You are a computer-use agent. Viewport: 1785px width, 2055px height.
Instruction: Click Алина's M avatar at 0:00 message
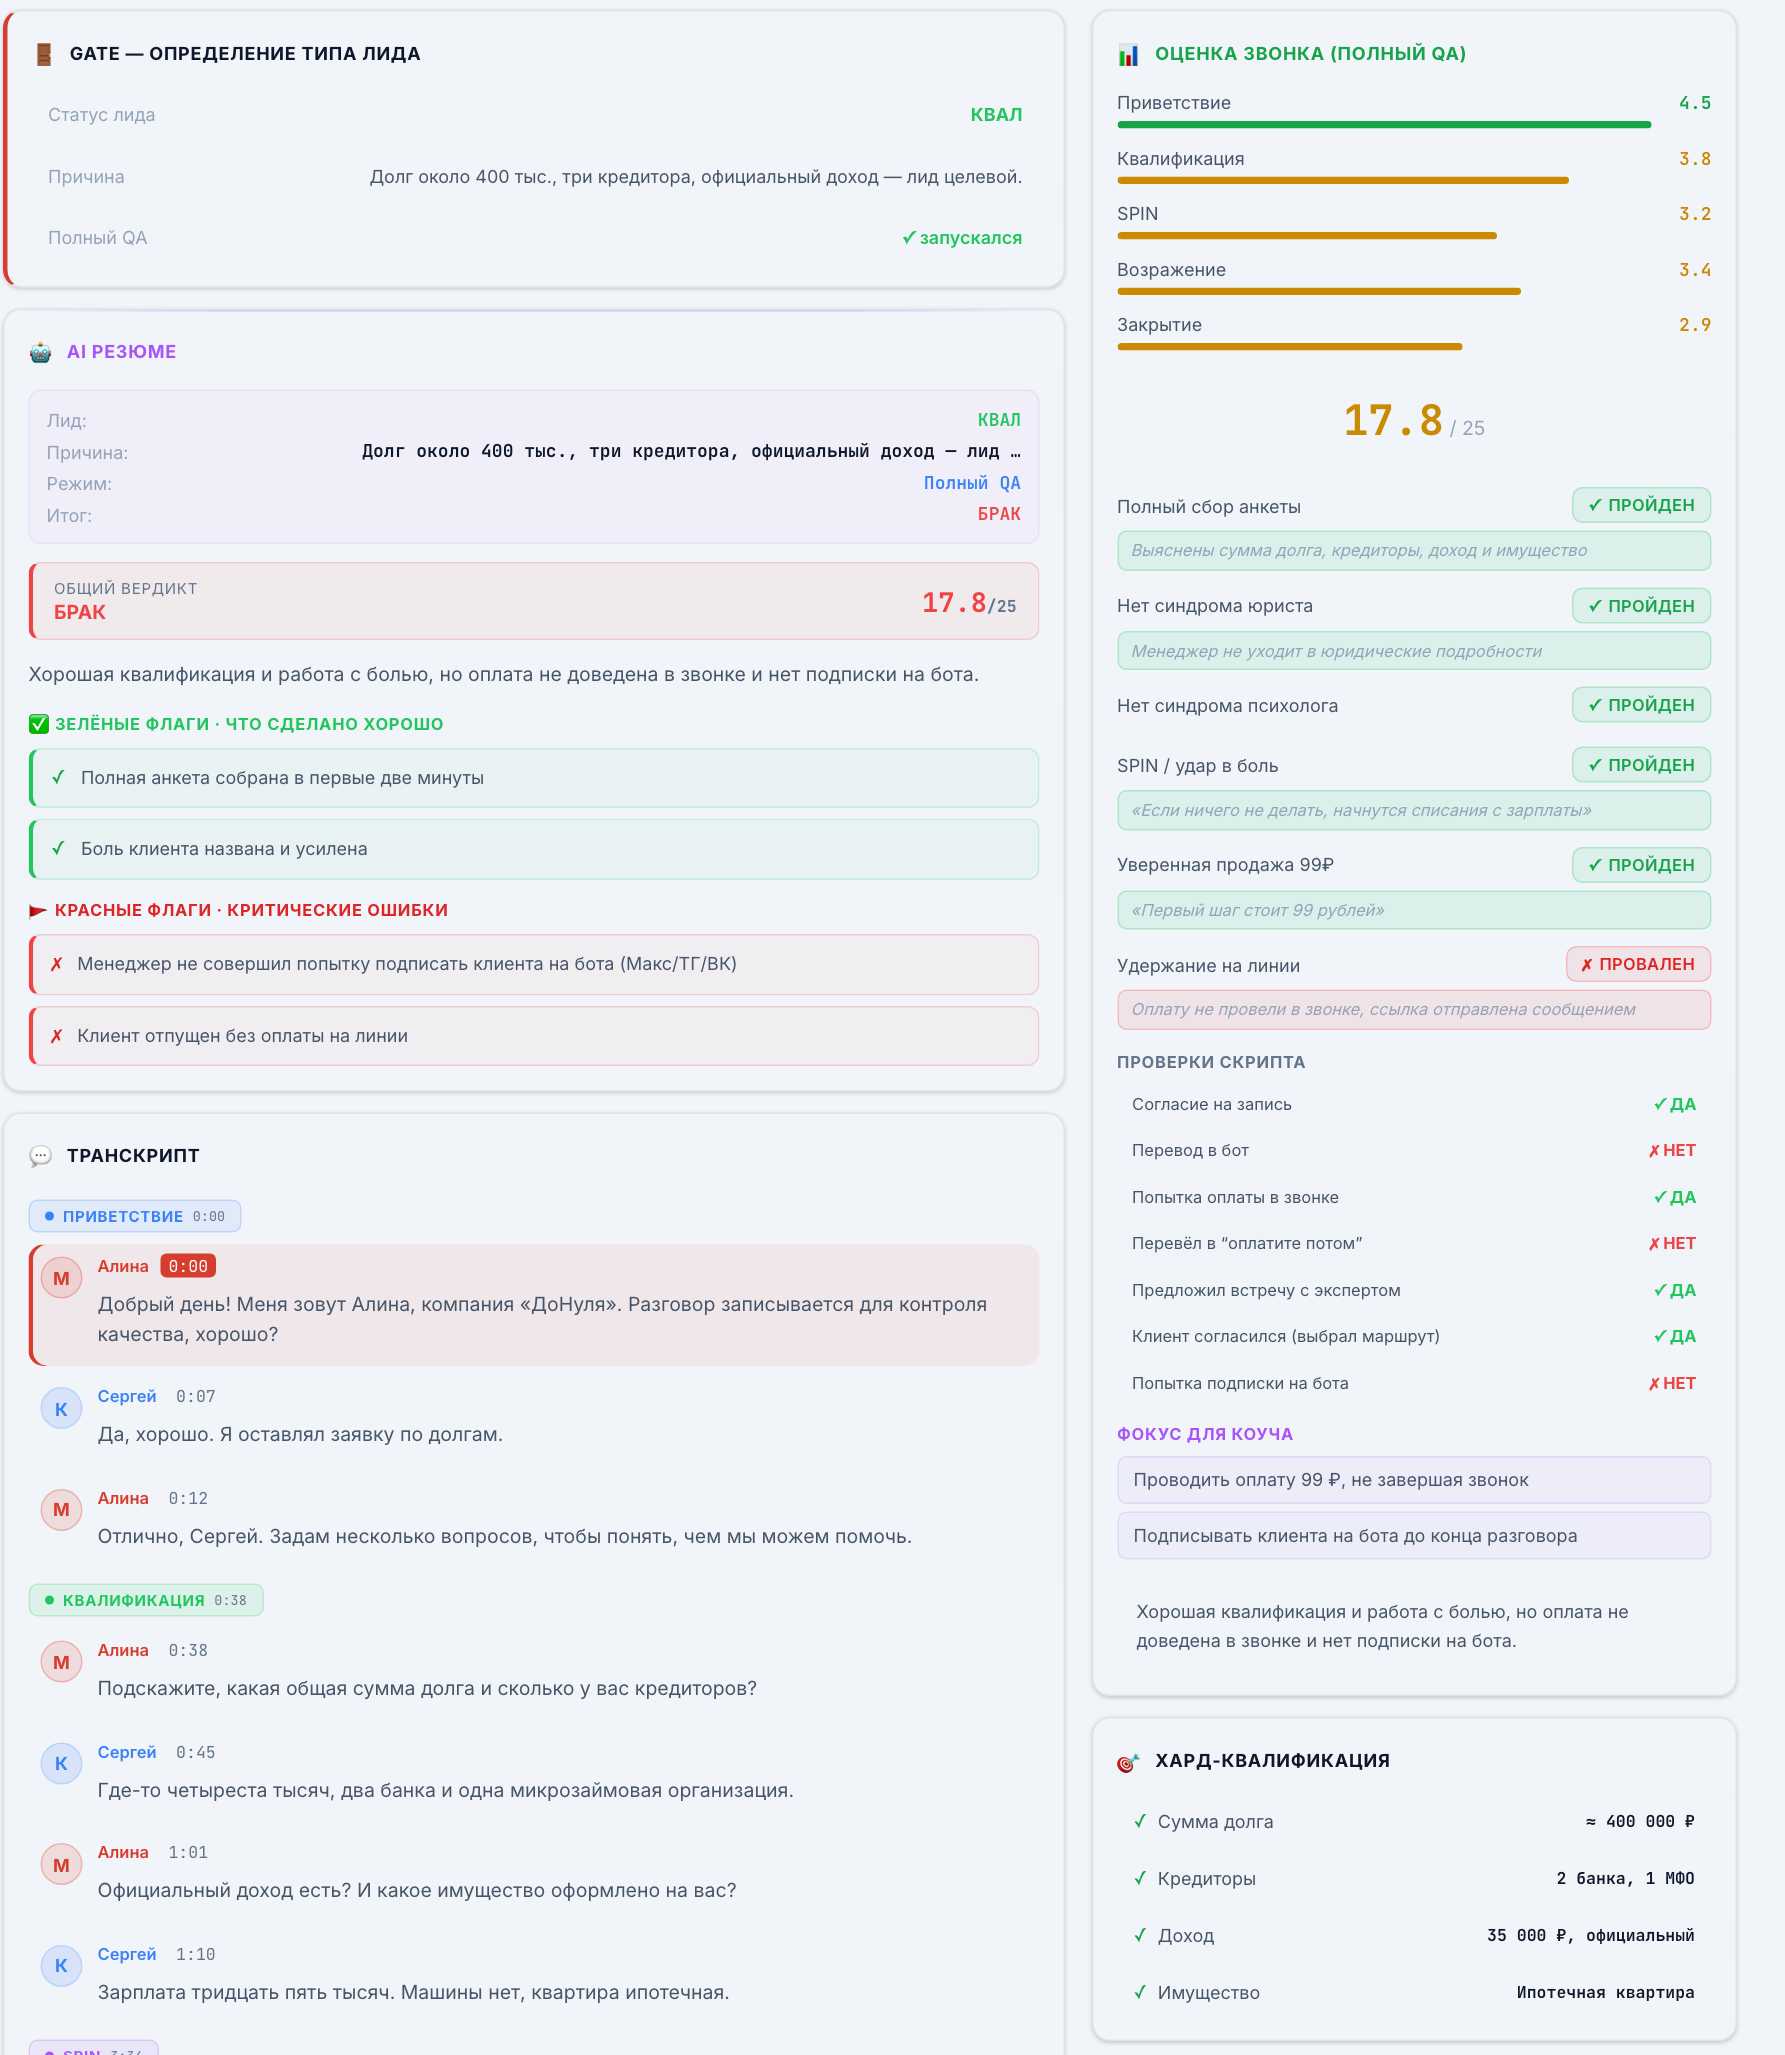click(x=61, y=1278)
